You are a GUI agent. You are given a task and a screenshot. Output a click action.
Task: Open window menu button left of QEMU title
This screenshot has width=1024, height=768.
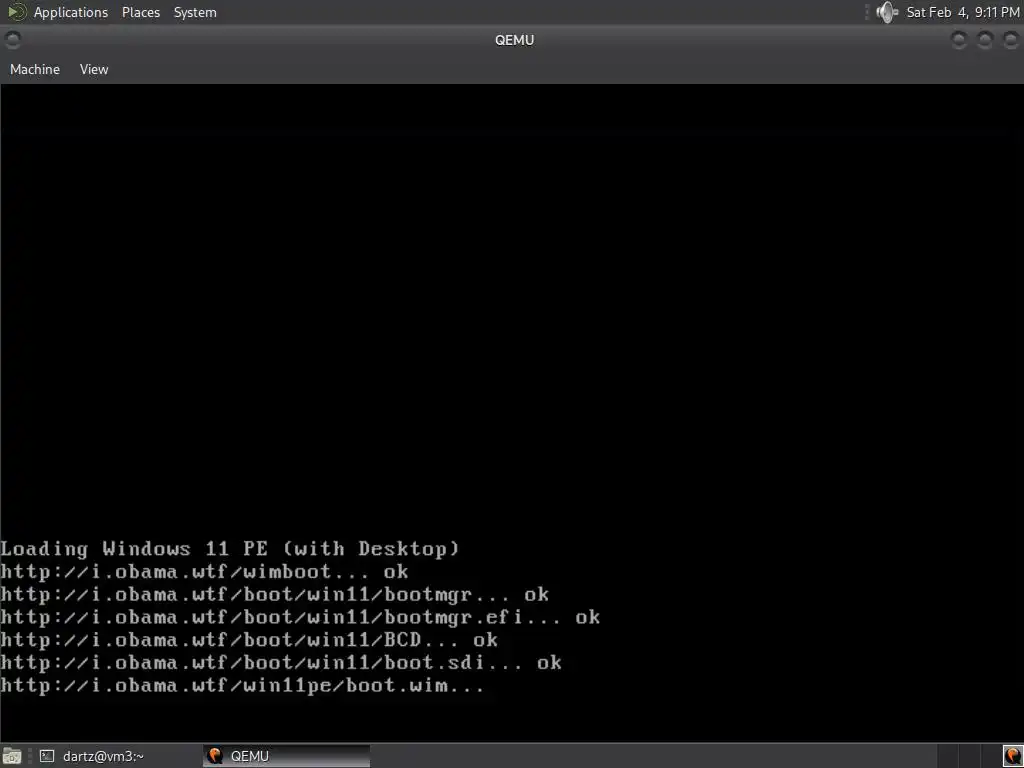point(12,40)
